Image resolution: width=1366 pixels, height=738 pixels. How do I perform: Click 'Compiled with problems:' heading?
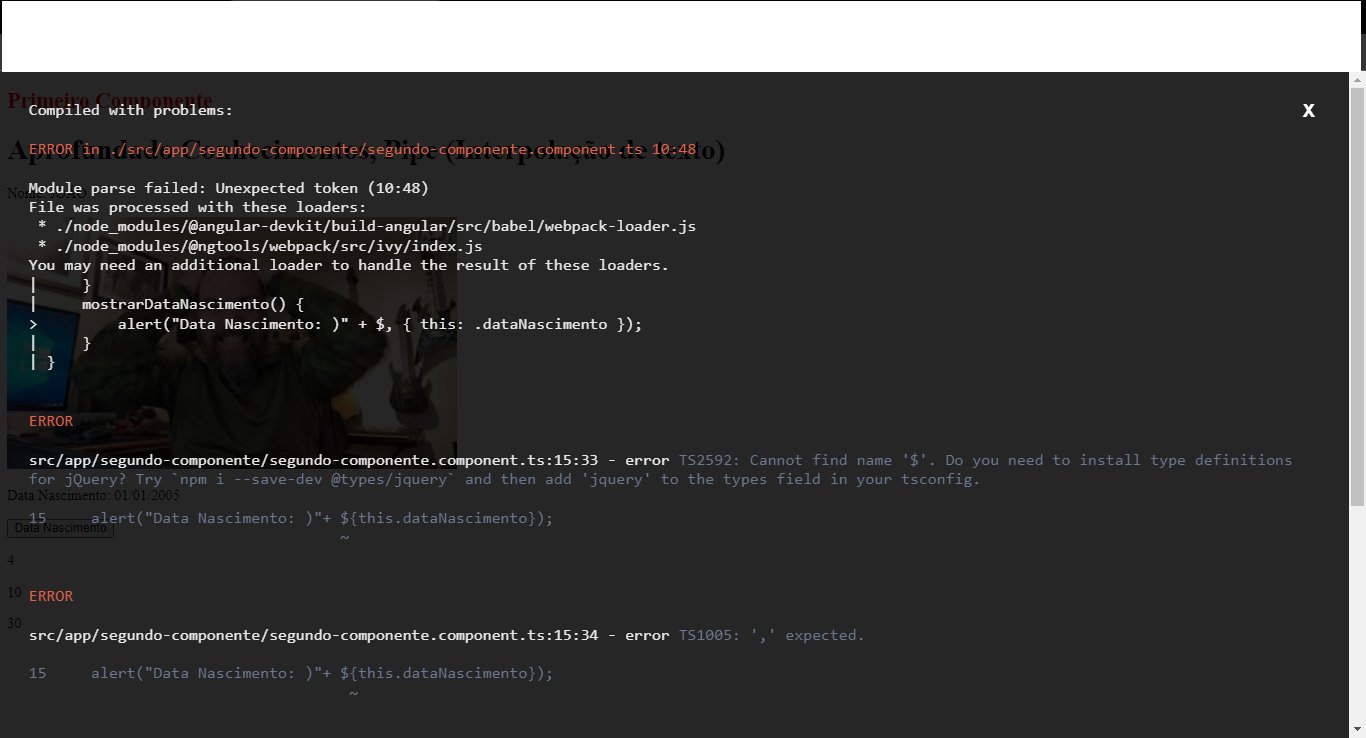(x=130, y=111)
